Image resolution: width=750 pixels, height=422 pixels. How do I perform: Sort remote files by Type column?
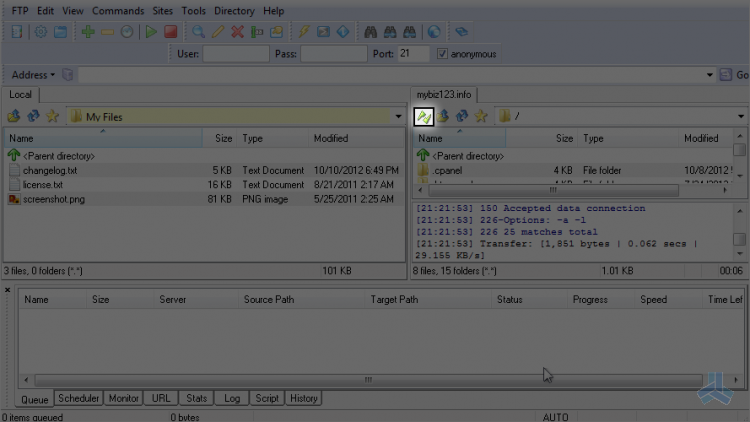[628, 138]
